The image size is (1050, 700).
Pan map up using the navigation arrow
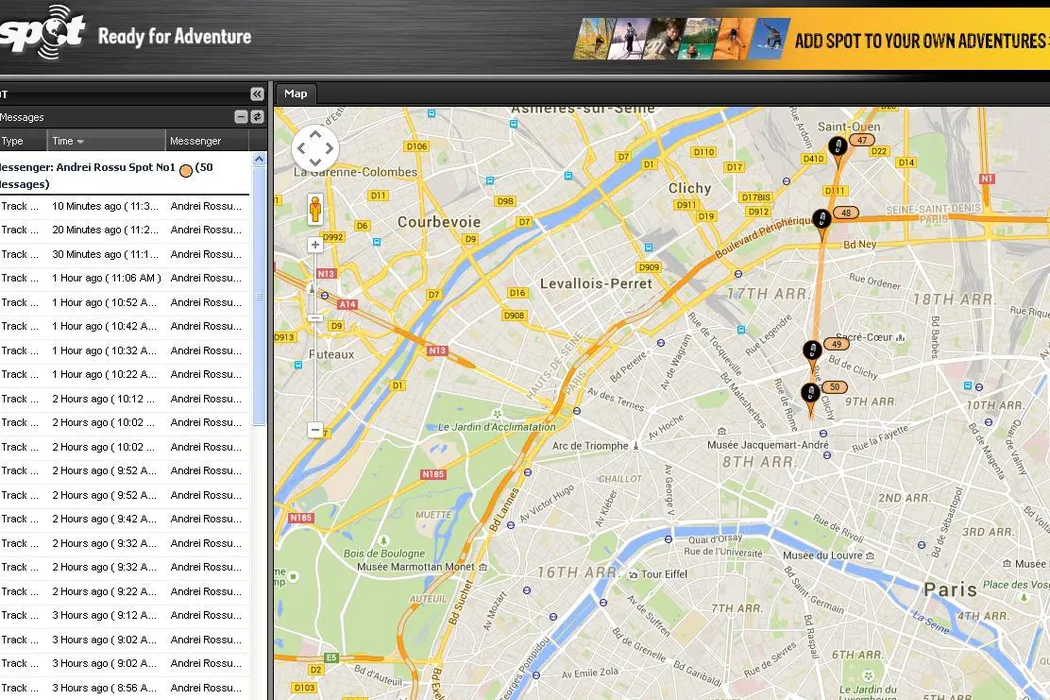(315, 134)
